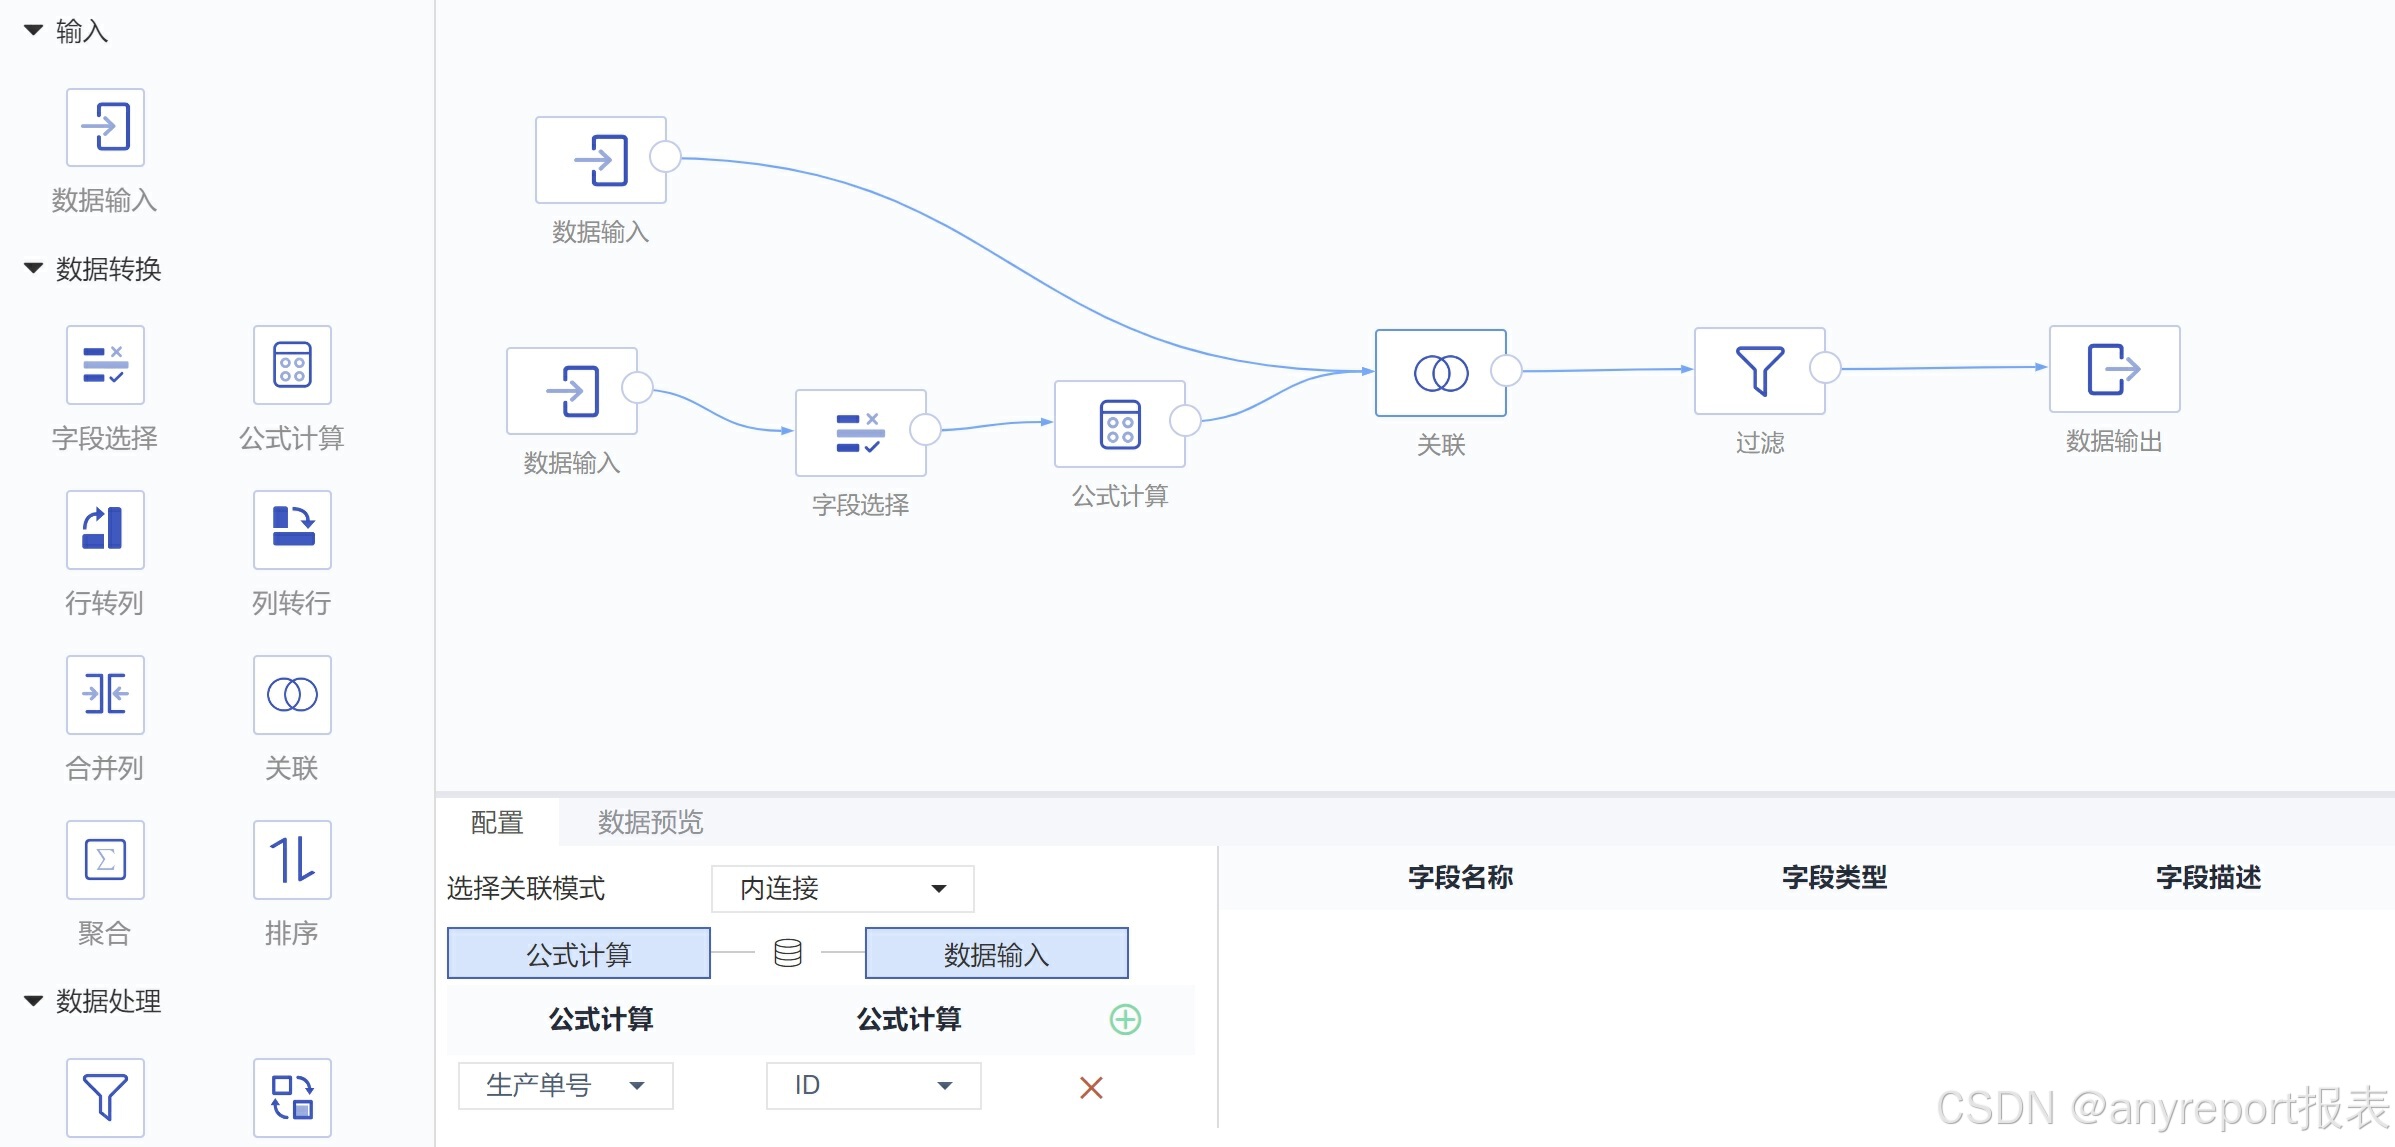Click the green add join condition icon
This screenshot has height=1147, width=2395.
click(1125, 1019)
